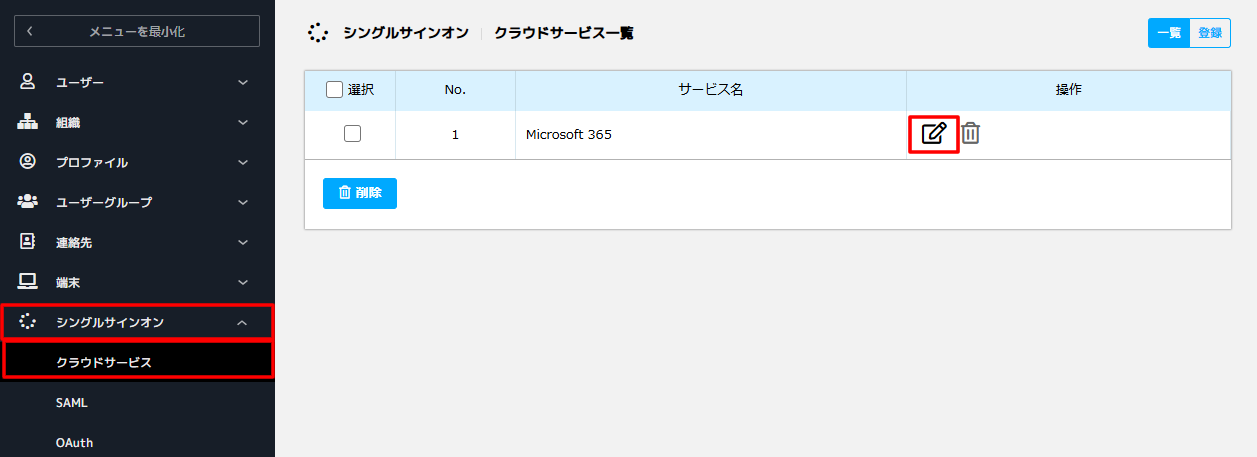Expand the ユーザーグループ menu chevron

(243, 202)
